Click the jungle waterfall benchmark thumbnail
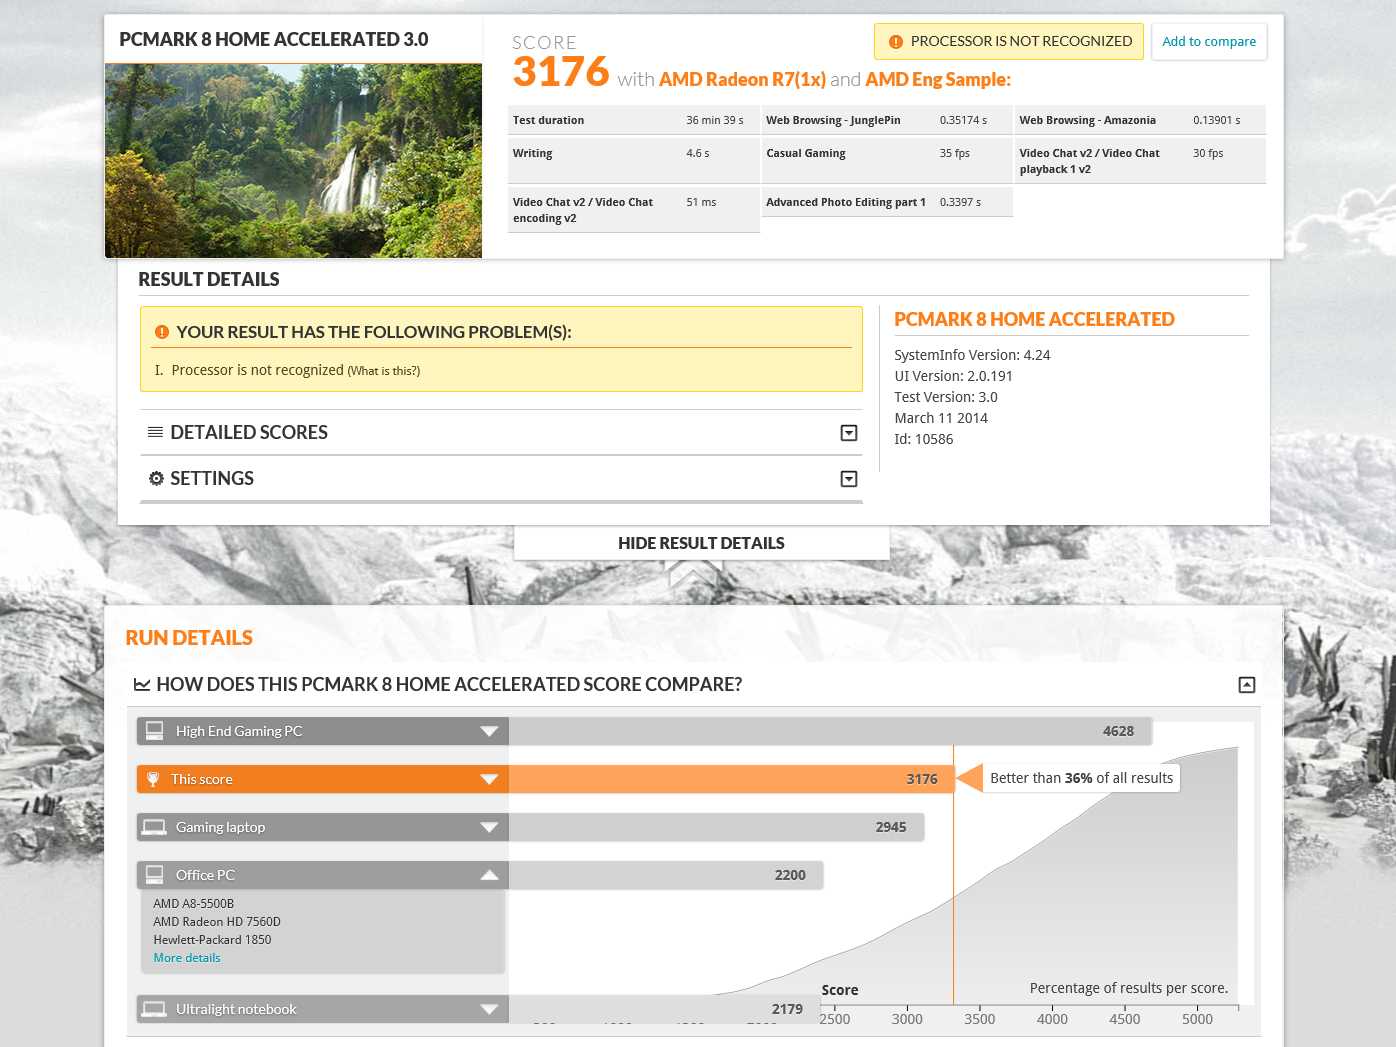The width and height of the screenshot is (1396, 1047). point(293,161)
